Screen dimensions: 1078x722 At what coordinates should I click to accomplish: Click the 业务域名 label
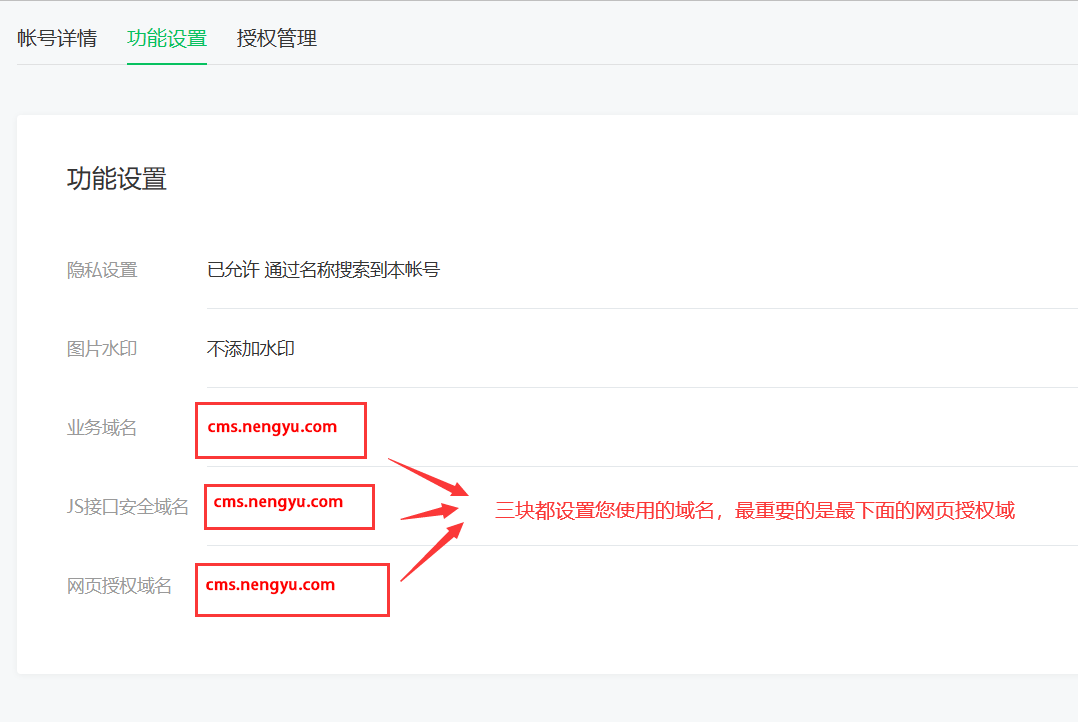102,428
